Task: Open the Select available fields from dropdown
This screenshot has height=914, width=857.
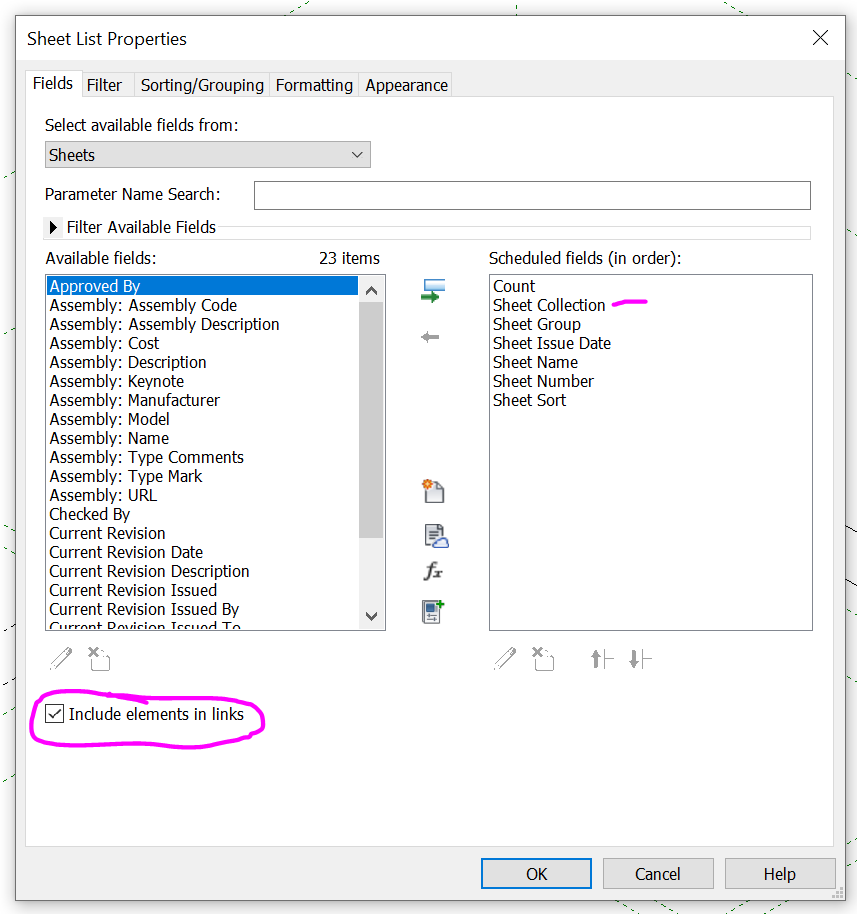Action: [x=357, y=154]
